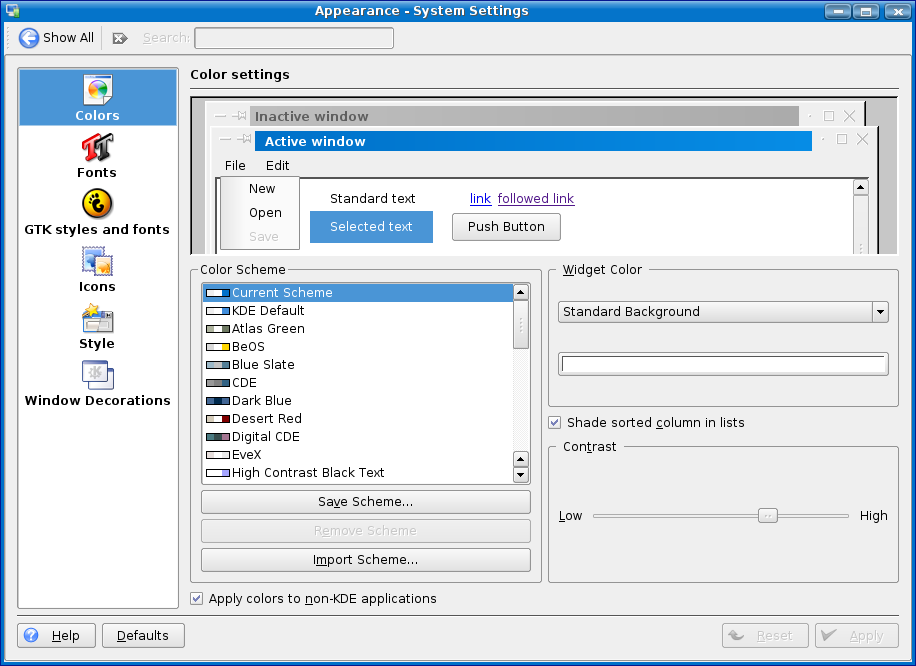Open Edit menu in preview window
The height and width of the screenshot is (666, 916).
click(x=277, y=166)
